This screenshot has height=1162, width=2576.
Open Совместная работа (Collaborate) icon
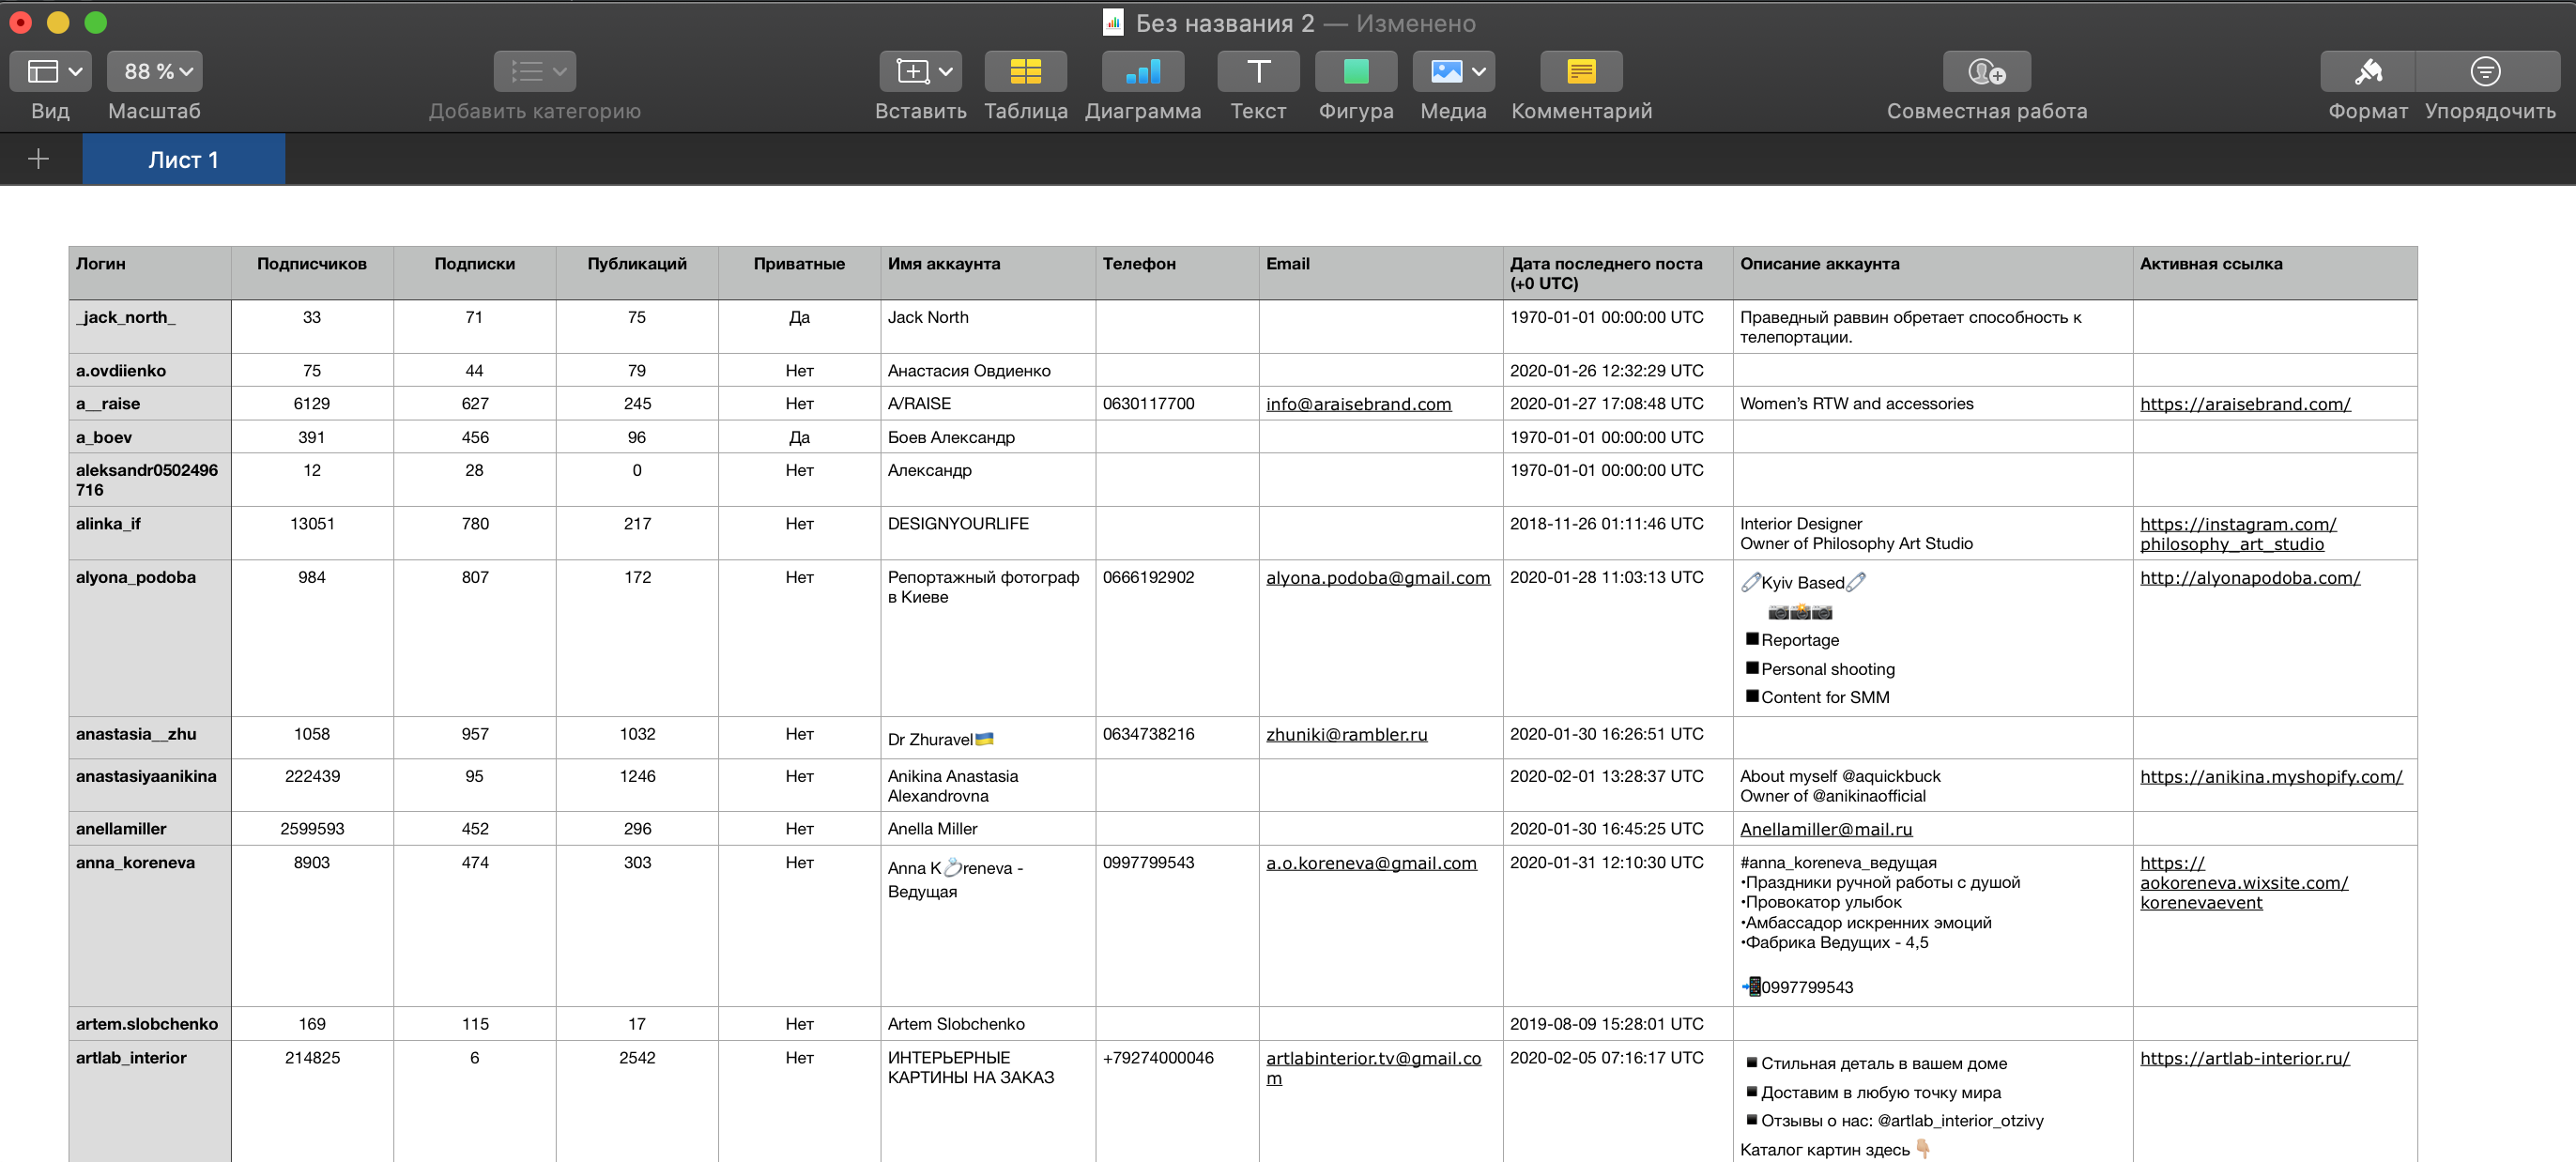click(x=1986, y=71)
